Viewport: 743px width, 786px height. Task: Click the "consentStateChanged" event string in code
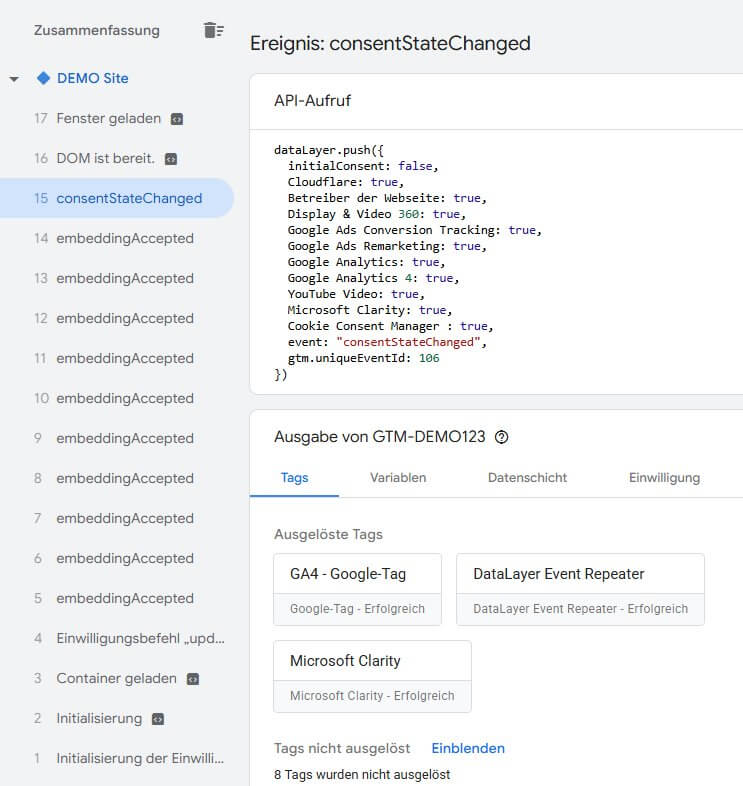coord(409,342)
